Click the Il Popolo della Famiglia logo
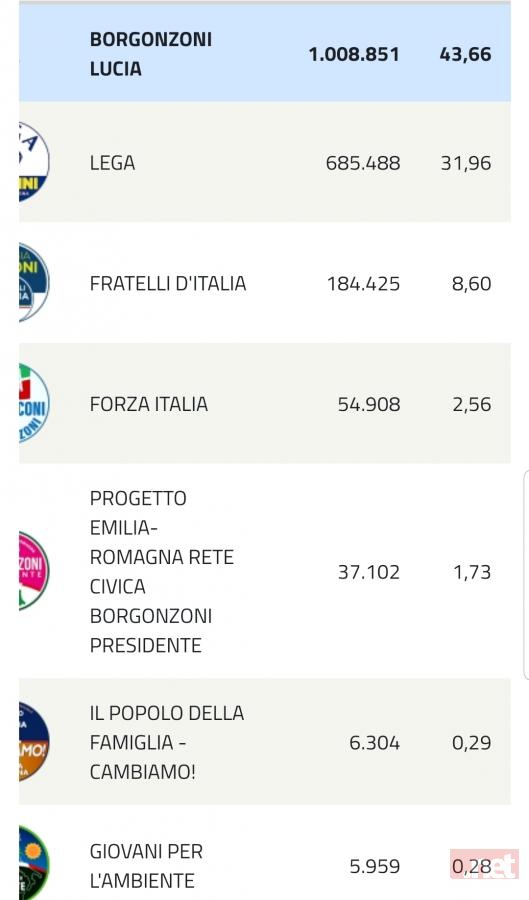529x900 pixels. 34,742
